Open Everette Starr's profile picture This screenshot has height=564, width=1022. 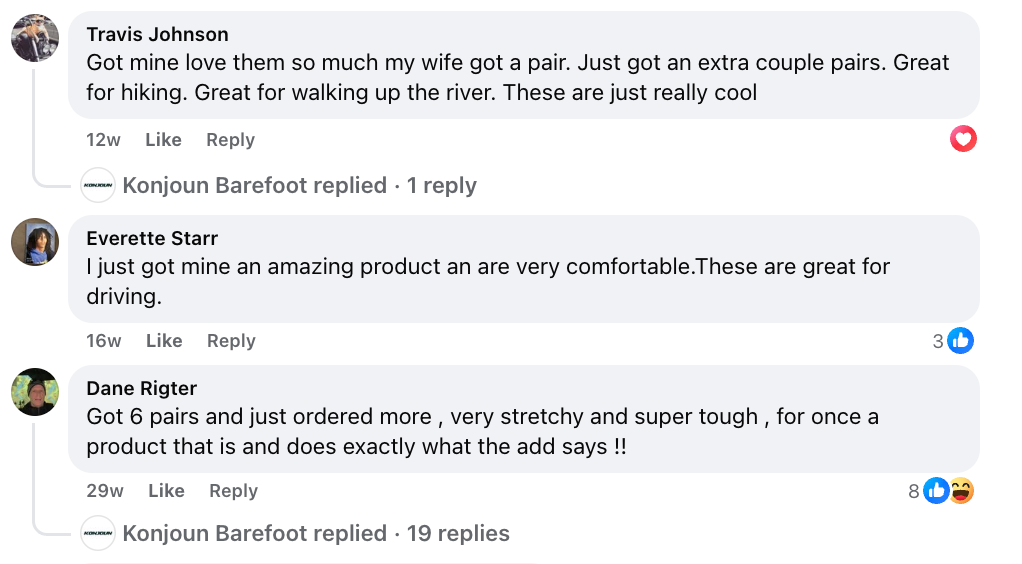[35, 243]
